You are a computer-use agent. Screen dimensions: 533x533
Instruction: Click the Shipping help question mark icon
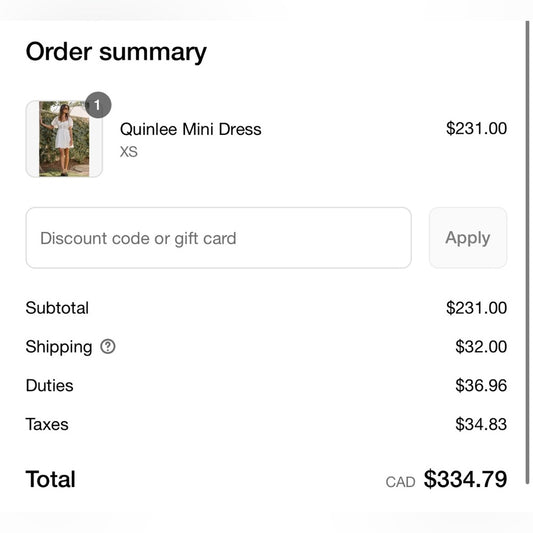coord(108,347)
